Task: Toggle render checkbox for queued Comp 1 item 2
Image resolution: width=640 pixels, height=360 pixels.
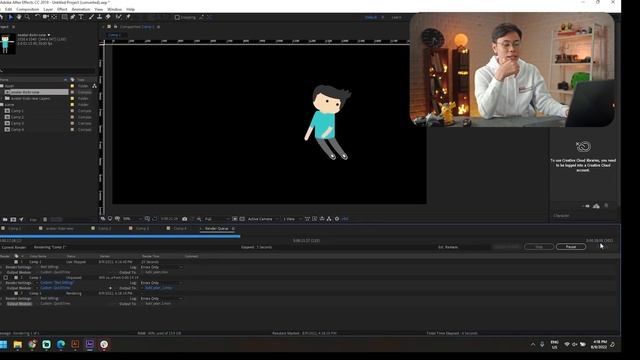Action: (x=6, y=278)
